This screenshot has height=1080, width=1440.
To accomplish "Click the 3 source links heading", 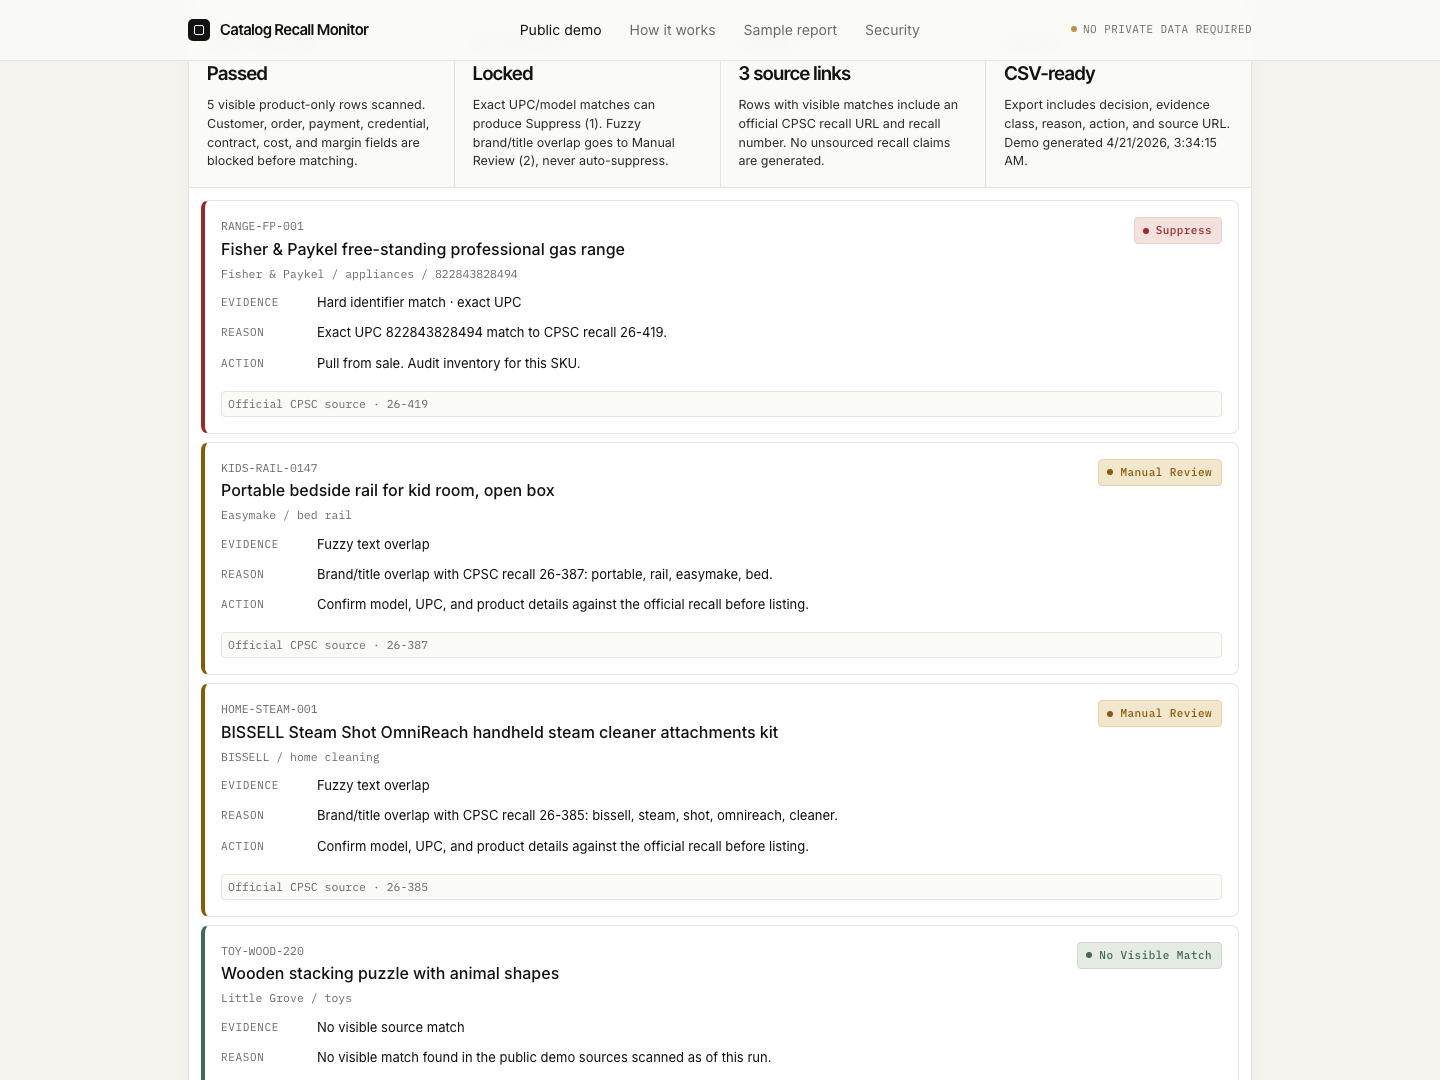I will click(794, 74).
